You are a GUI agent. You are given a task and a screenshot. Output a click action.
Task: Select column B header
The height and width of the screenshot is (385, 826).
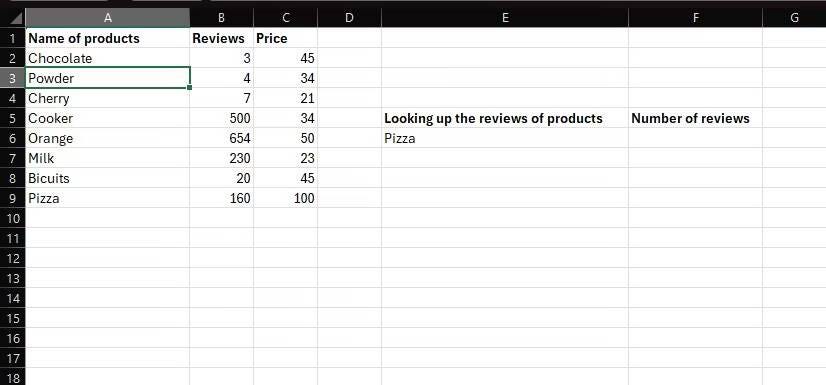(221, 18)
